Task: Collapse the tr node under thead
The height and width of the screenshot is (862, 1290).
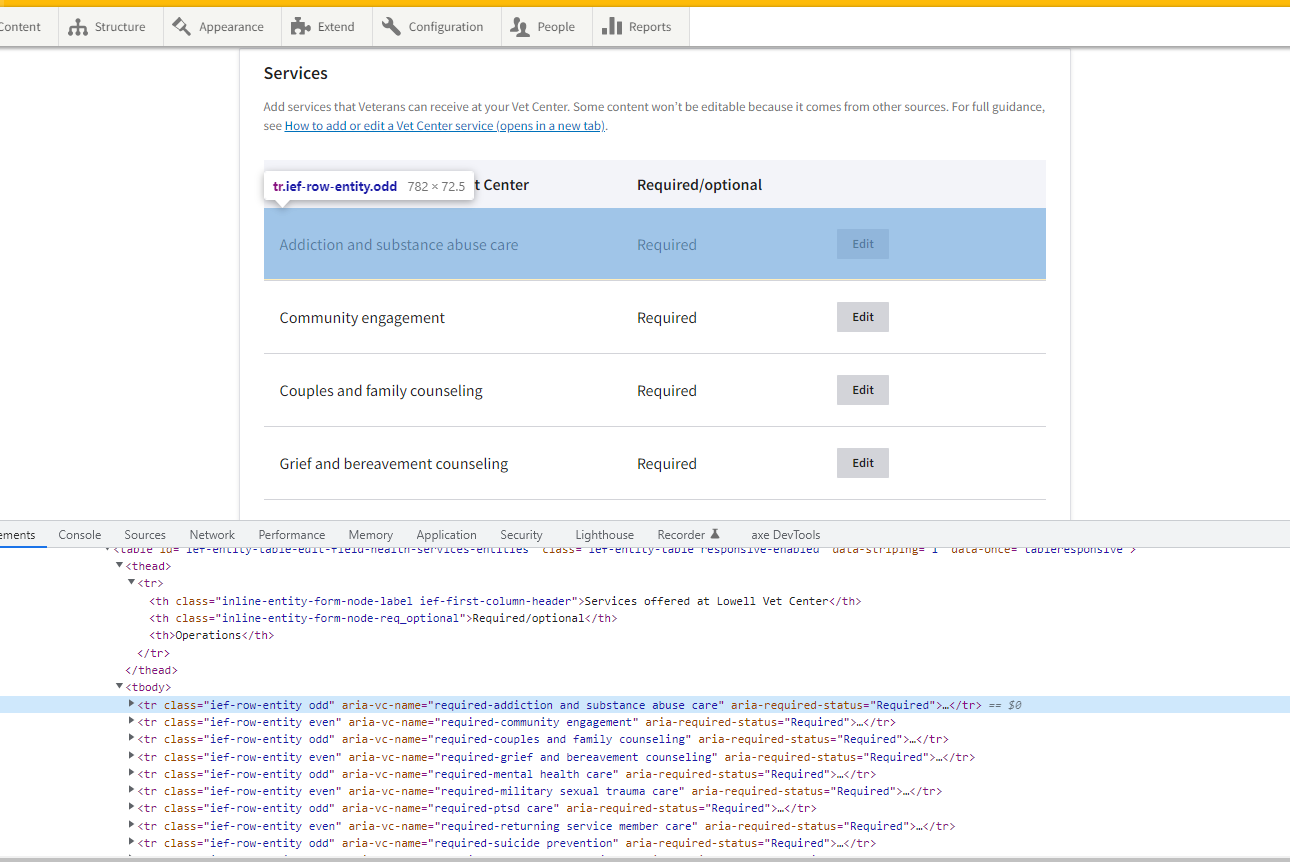Action: [x=131, y=583]
